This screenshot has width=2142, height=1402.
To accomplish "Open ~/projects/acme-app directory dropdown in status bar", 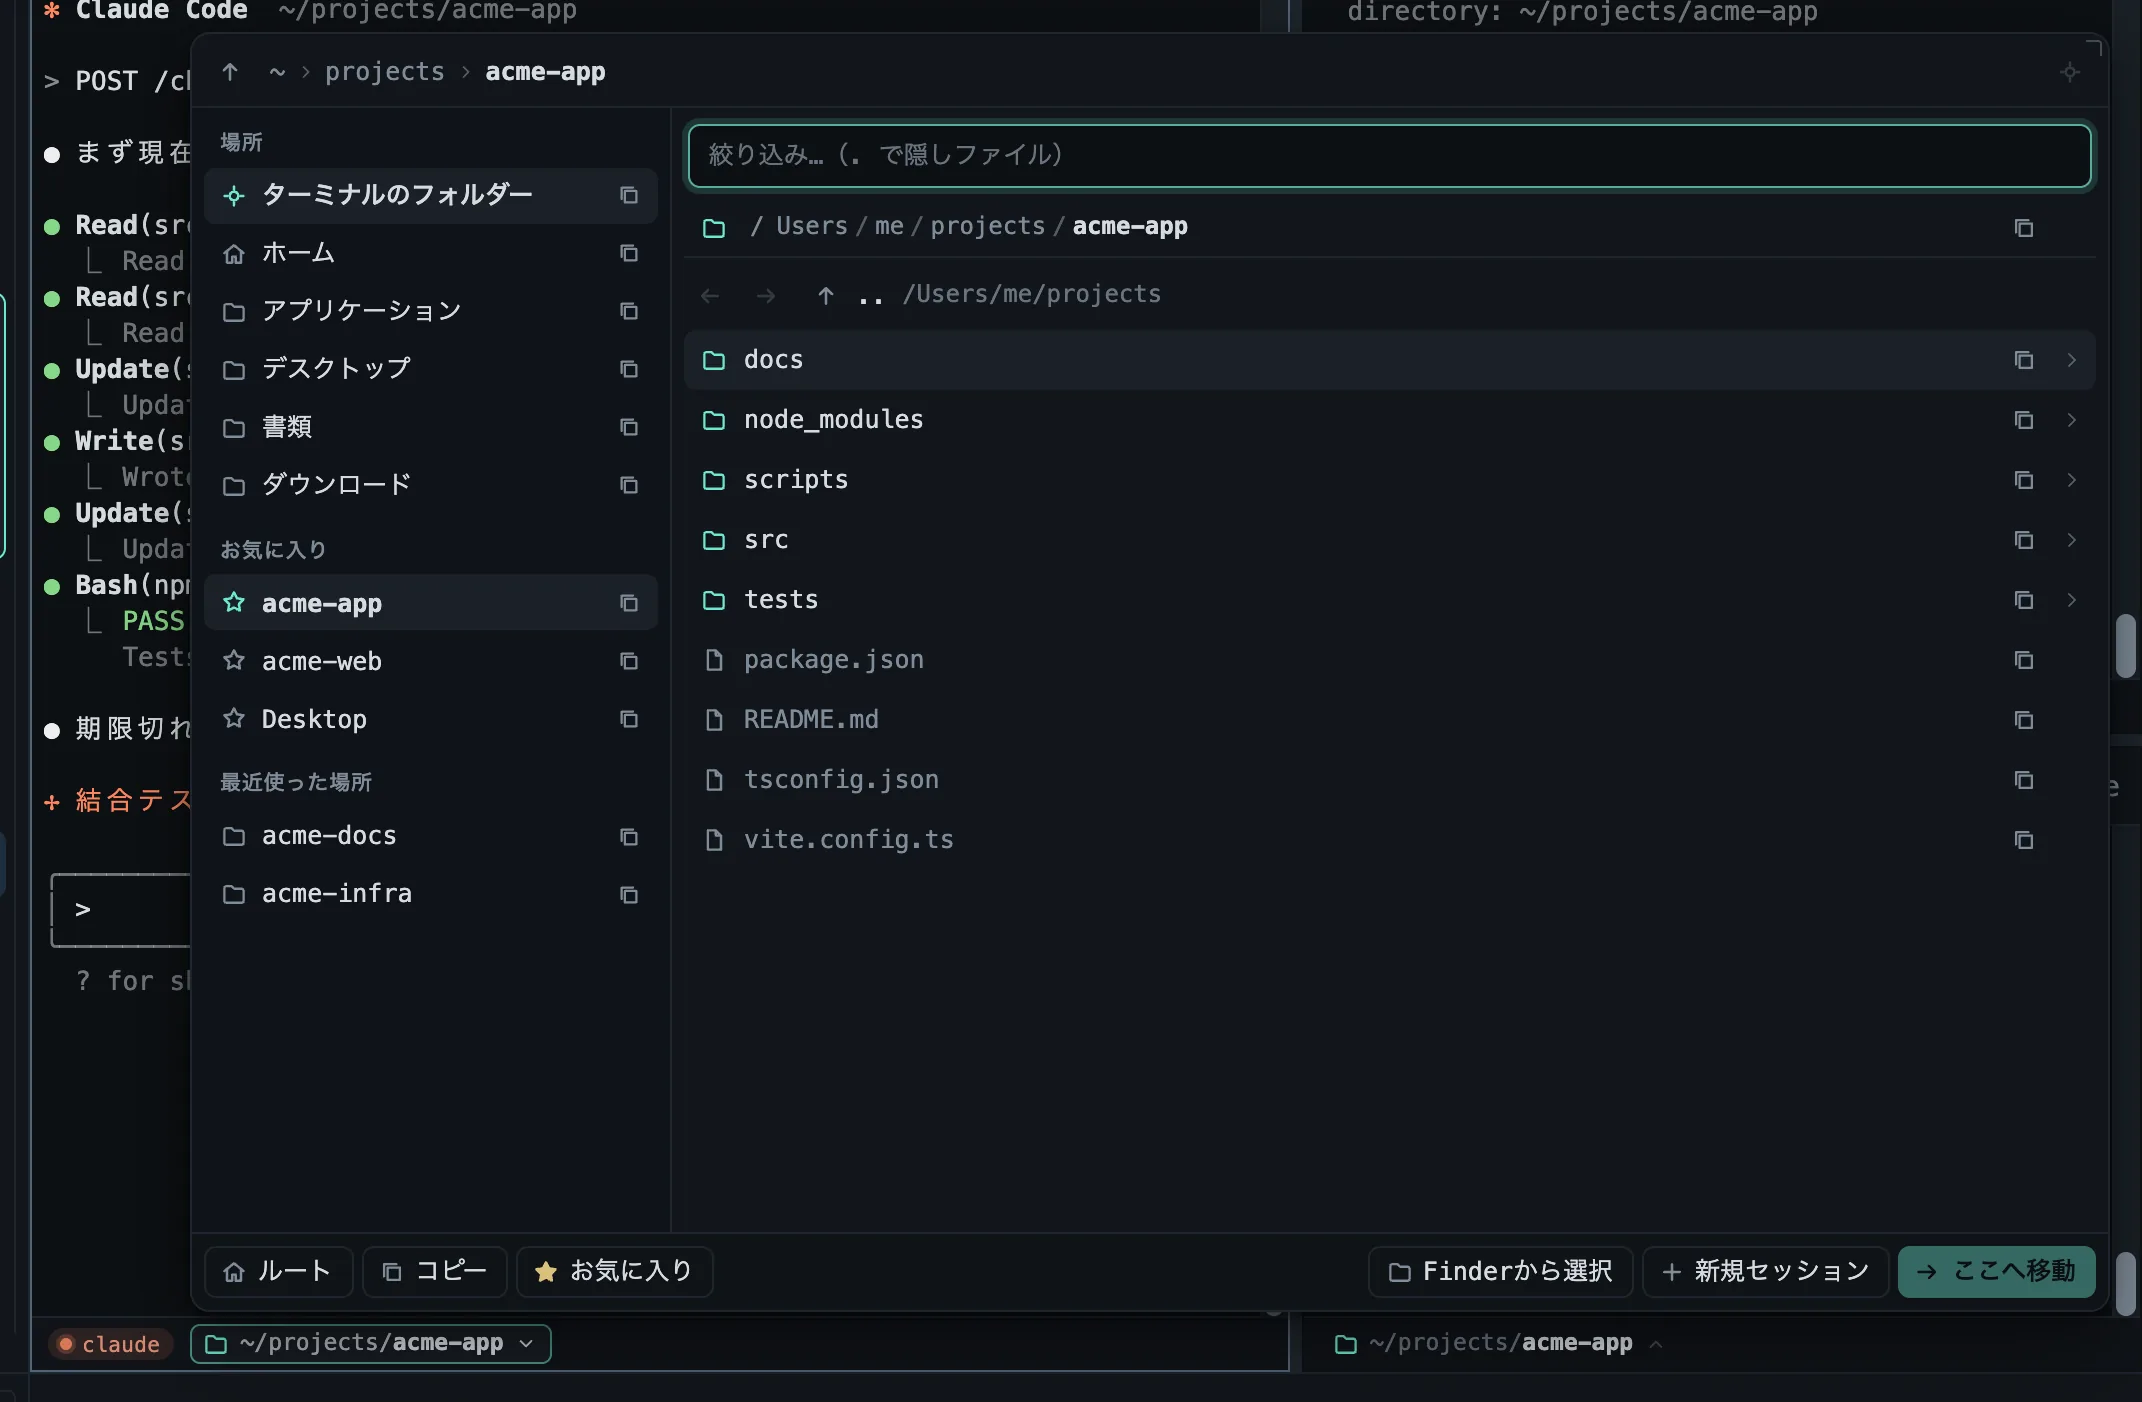I will tap(370, 1344).
